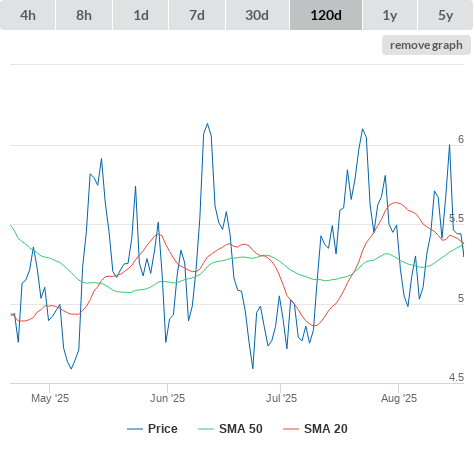474x455 pixels.
Task: Click the price peak in mid June
Action: point(207,124)
